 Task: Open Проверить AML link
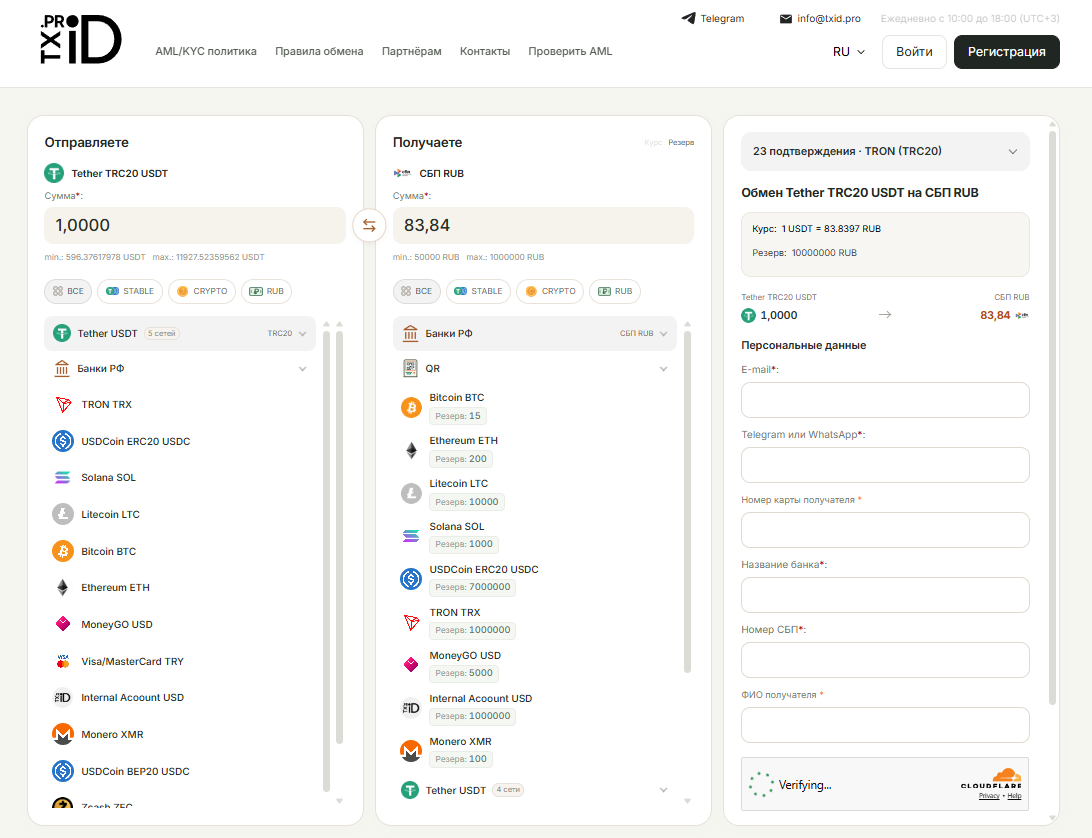point(570,52)
